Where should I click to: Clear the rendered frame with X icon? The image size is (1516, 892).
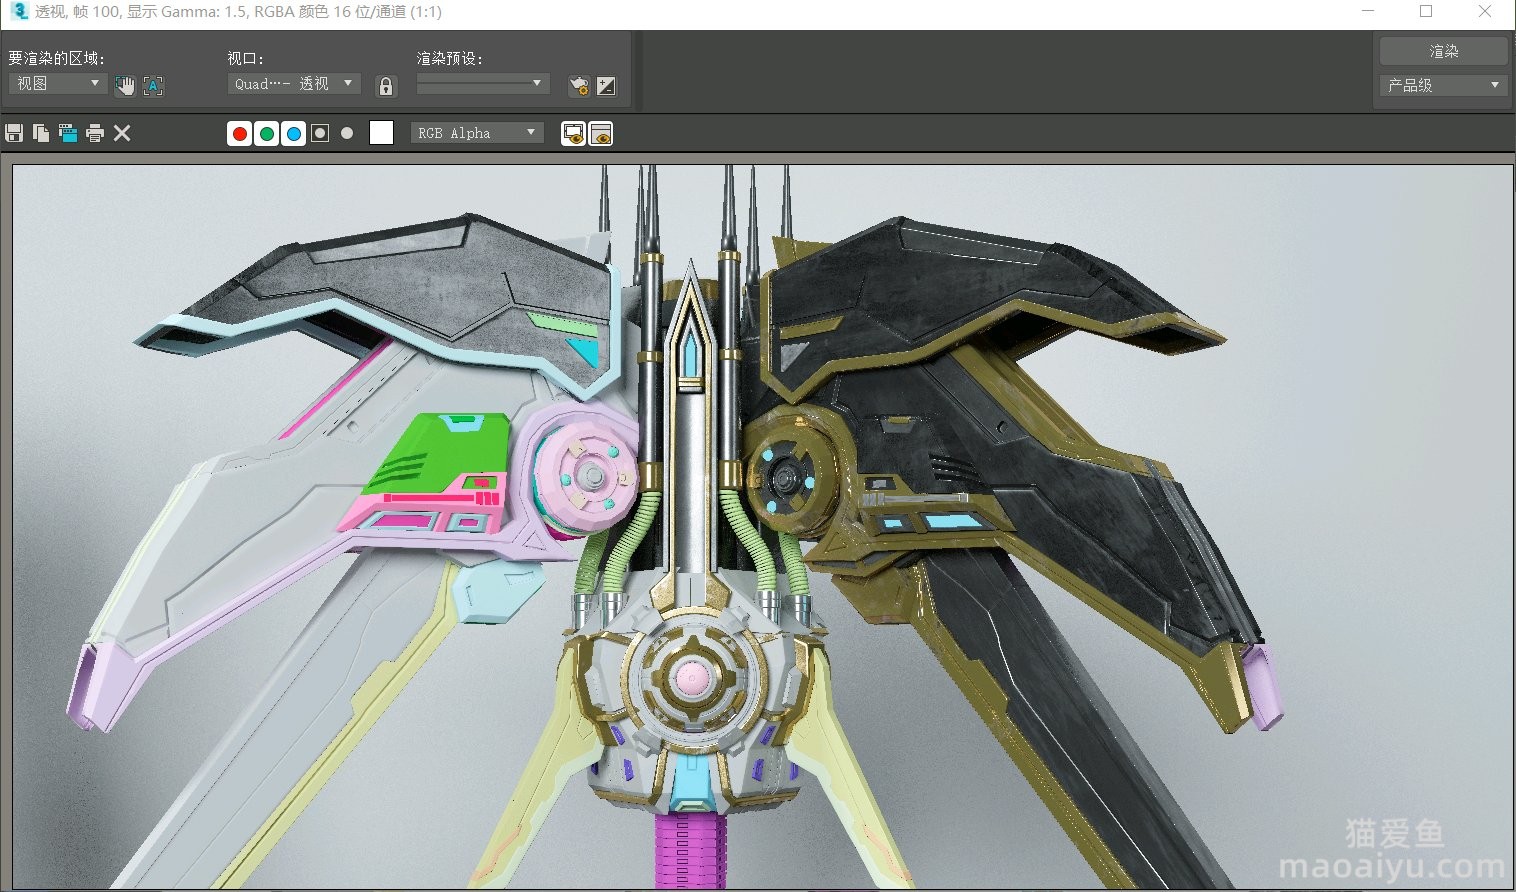pyautogui.click(x=122, y=133)
